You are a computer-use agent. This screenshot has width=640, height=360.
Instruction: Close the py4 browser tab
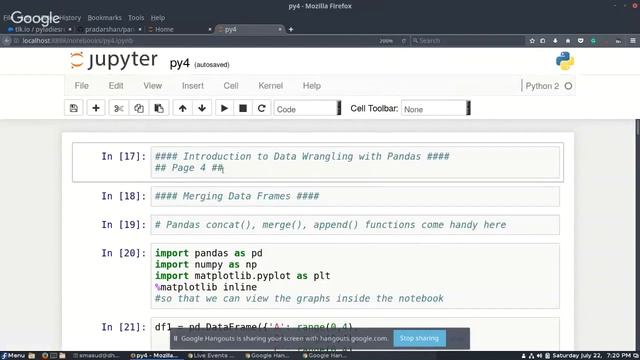[280, 29]
